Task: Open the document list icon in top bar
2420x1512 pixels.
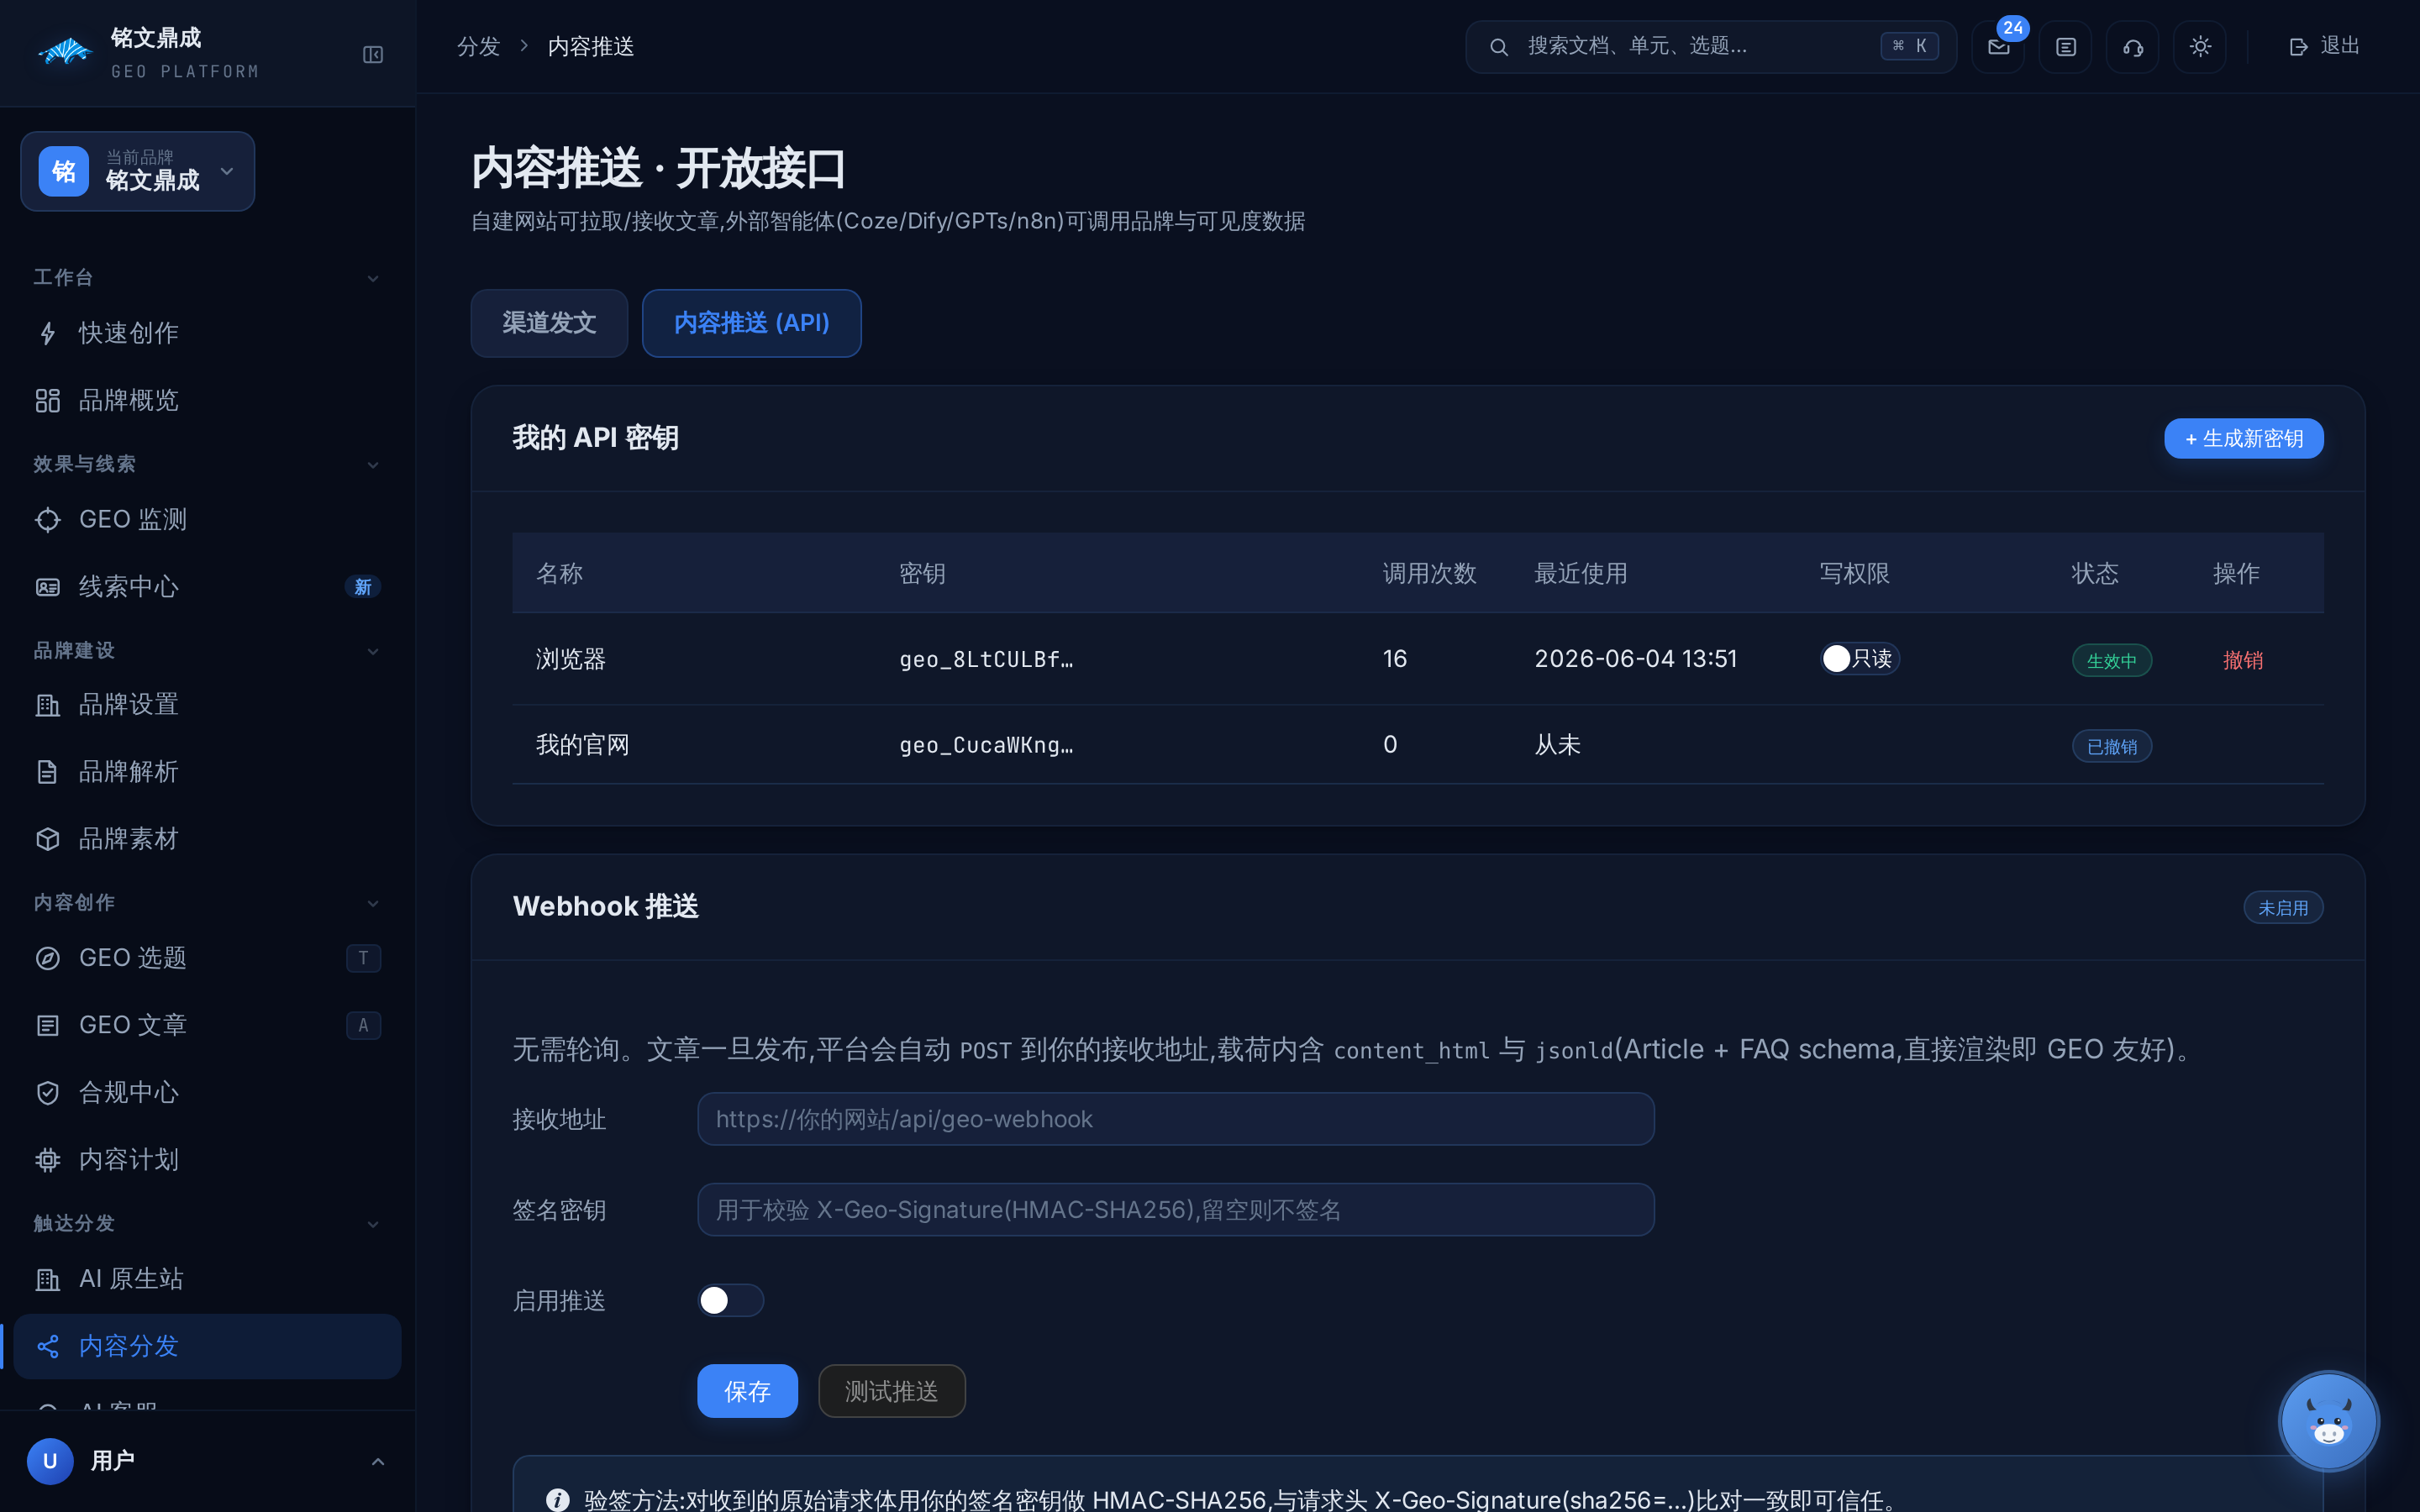Action: click(x=2065, y=47)
